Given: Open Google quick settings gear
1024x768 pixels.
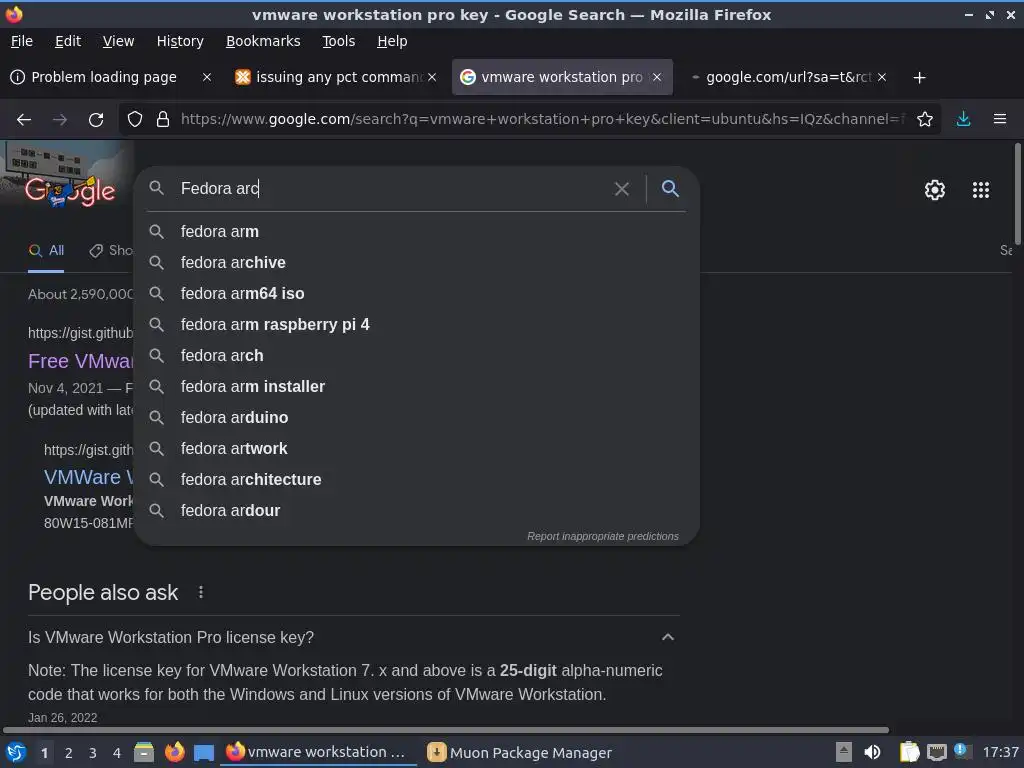Looking at the screenshot, I should (935, 190).
